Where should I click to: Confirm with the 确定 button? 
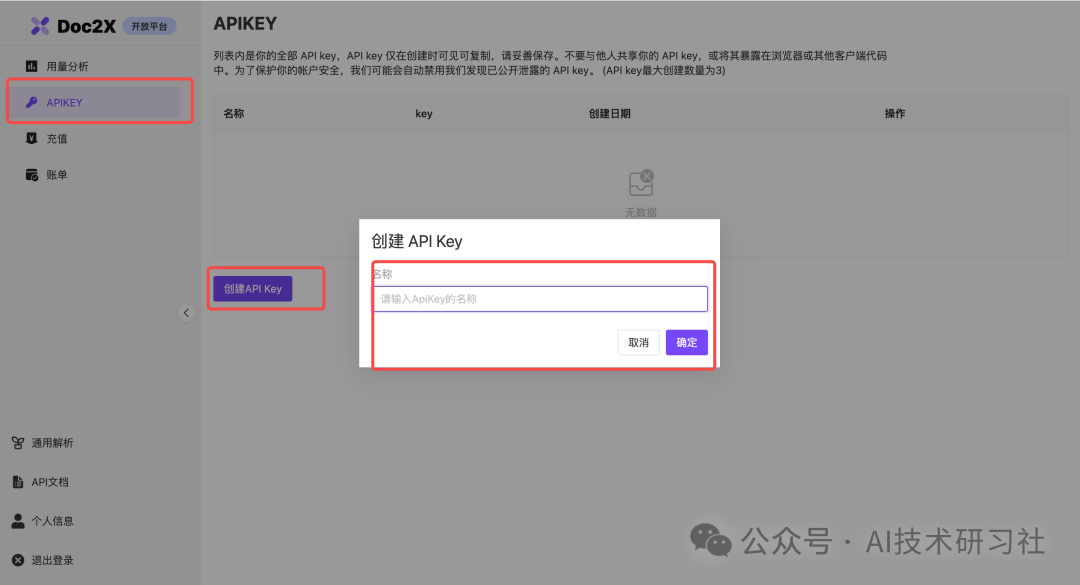pyautogui.click(x=686, y=341)
